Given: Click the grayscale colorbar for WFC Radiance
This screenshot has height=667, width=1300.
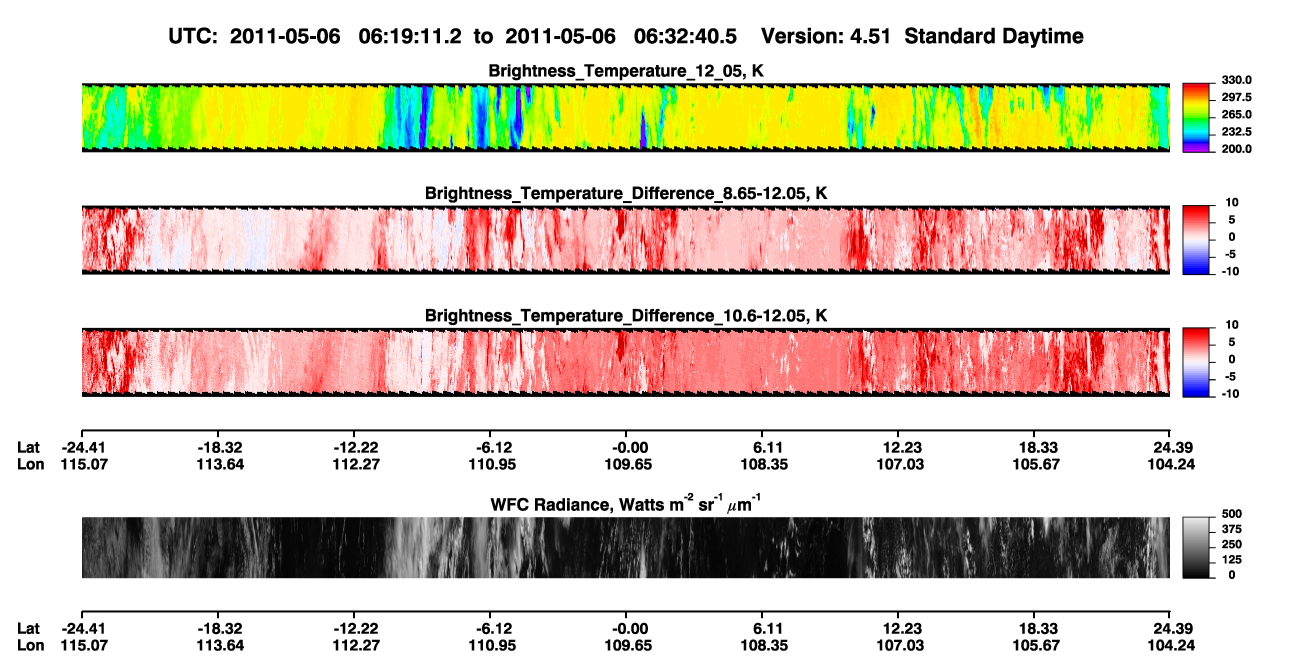Looking at the screenshot, I should (1197, 547).
